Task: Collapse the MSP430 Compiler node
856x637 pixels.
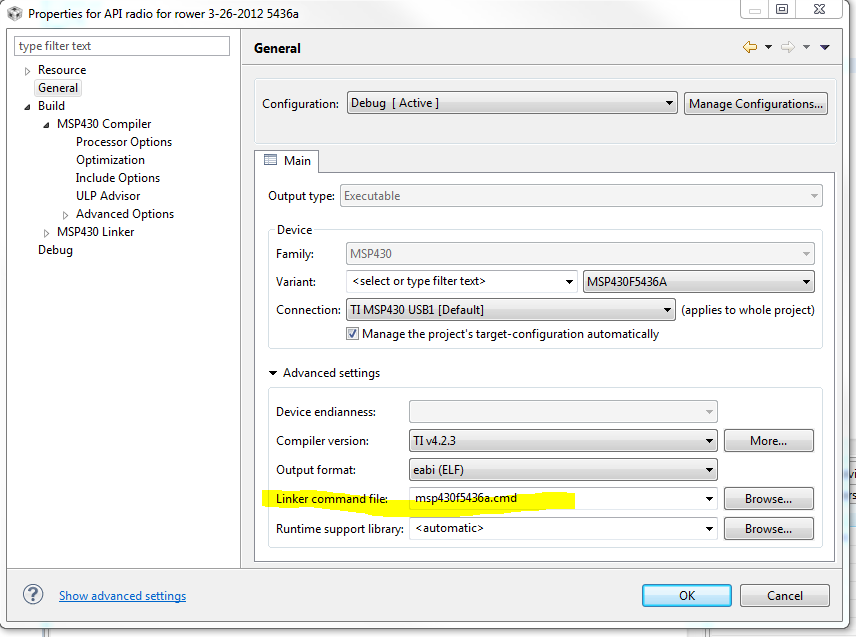Action: pos(46,125)
